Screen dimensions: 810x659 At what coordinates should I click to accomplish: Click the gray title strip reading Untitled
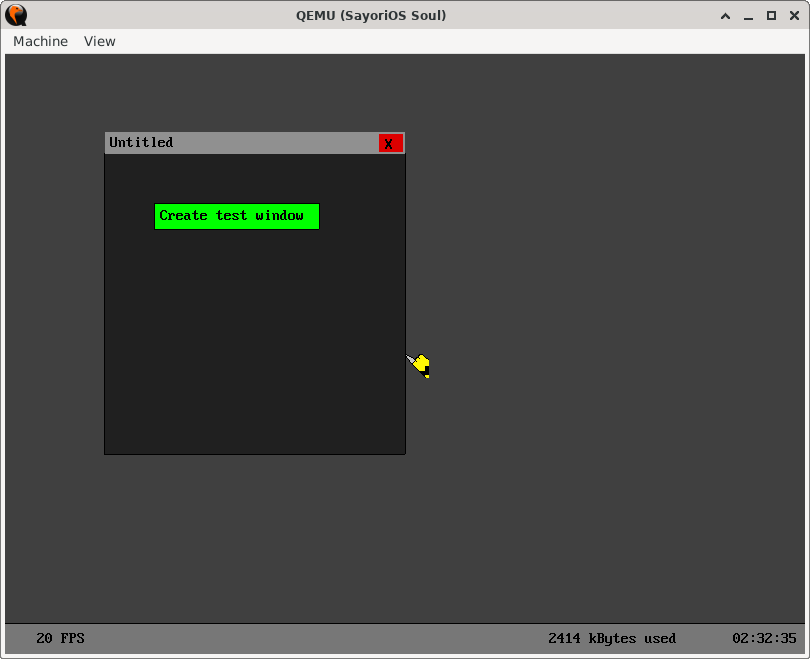pyautogui.click(x=240, y=143)
